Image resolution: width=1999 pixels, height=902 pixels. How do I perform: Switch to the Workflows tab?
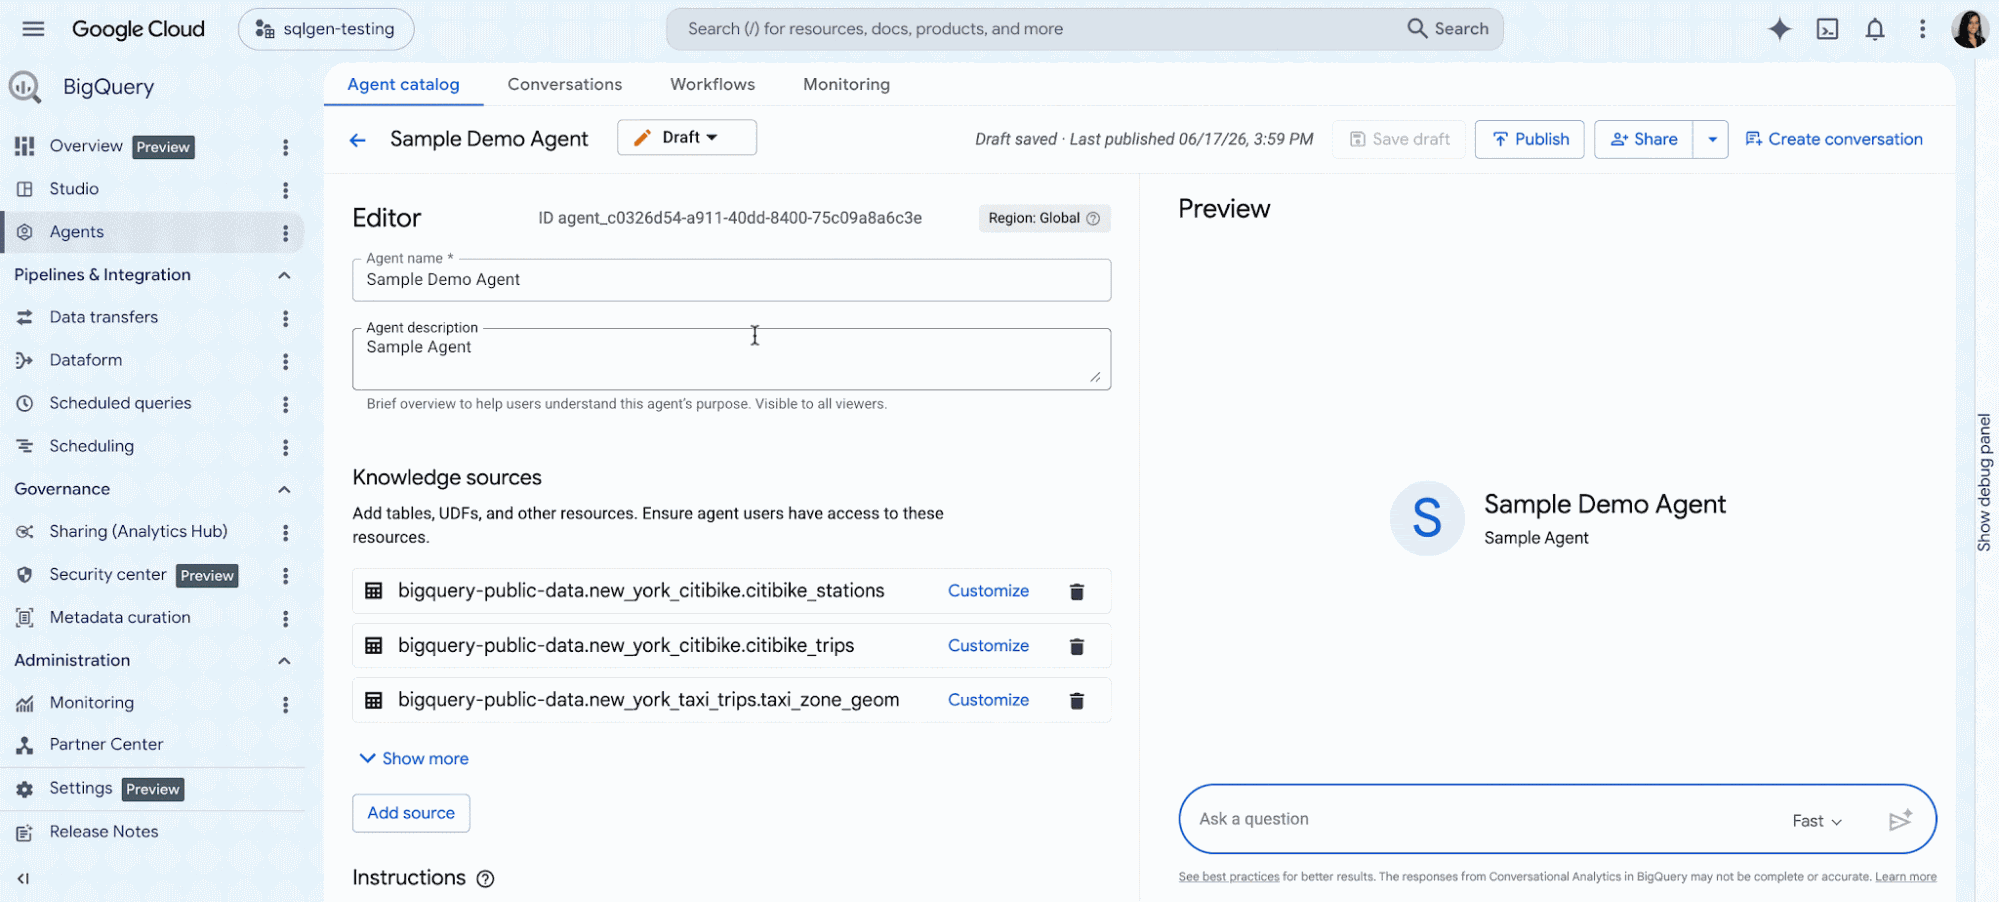(713, 84)
